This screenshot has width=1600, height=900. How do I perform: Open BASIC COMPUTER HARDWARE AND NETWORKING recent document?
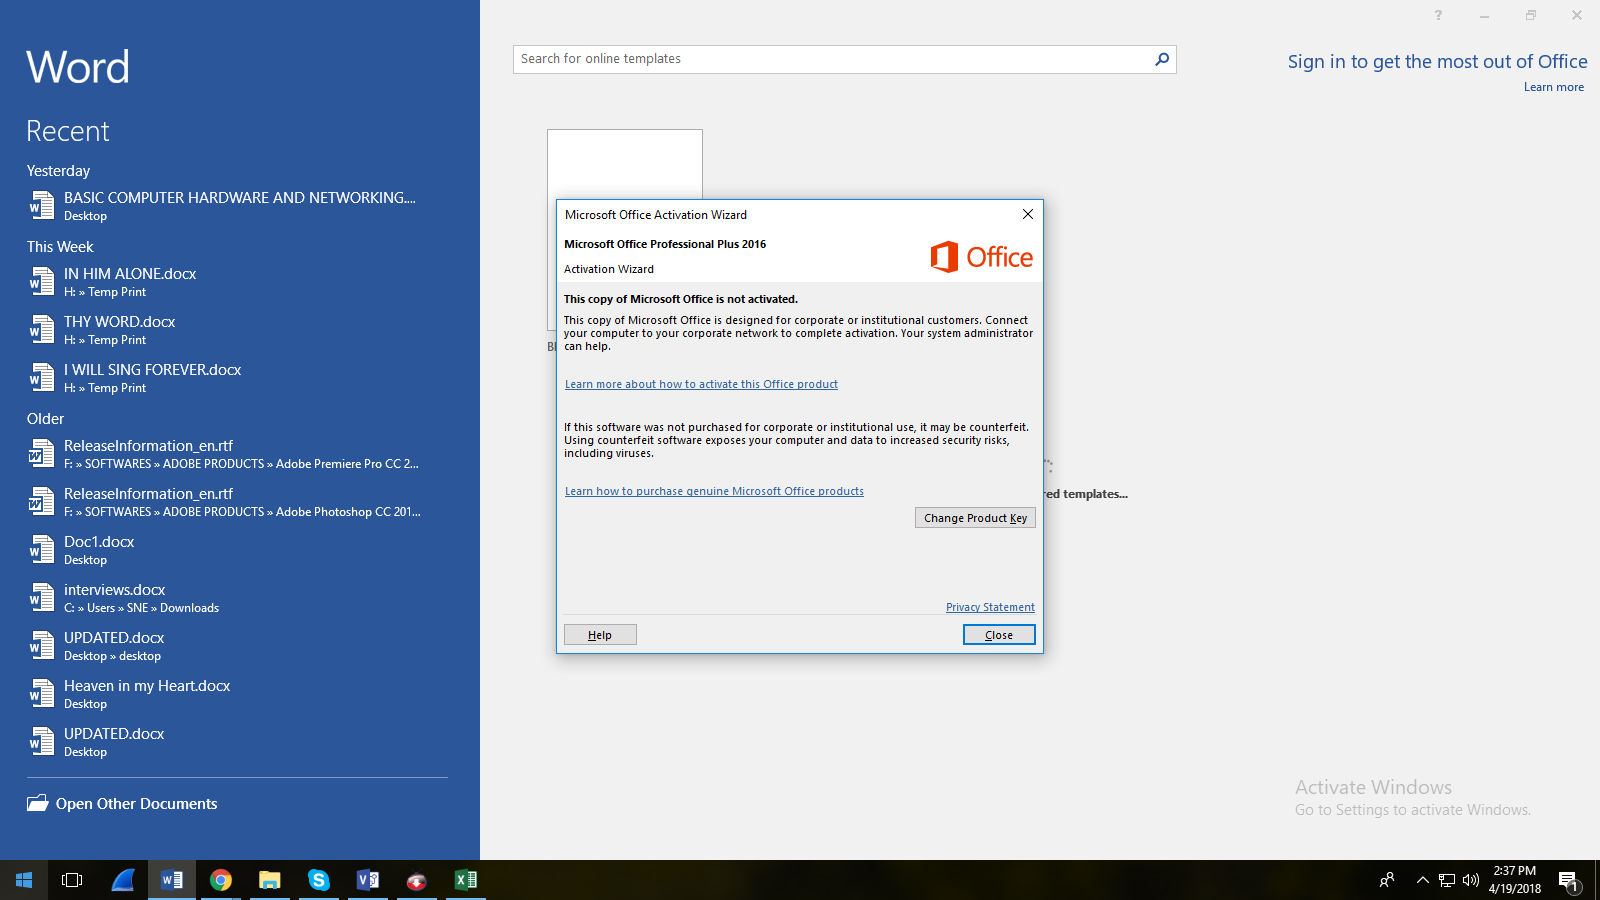point(240,206)
